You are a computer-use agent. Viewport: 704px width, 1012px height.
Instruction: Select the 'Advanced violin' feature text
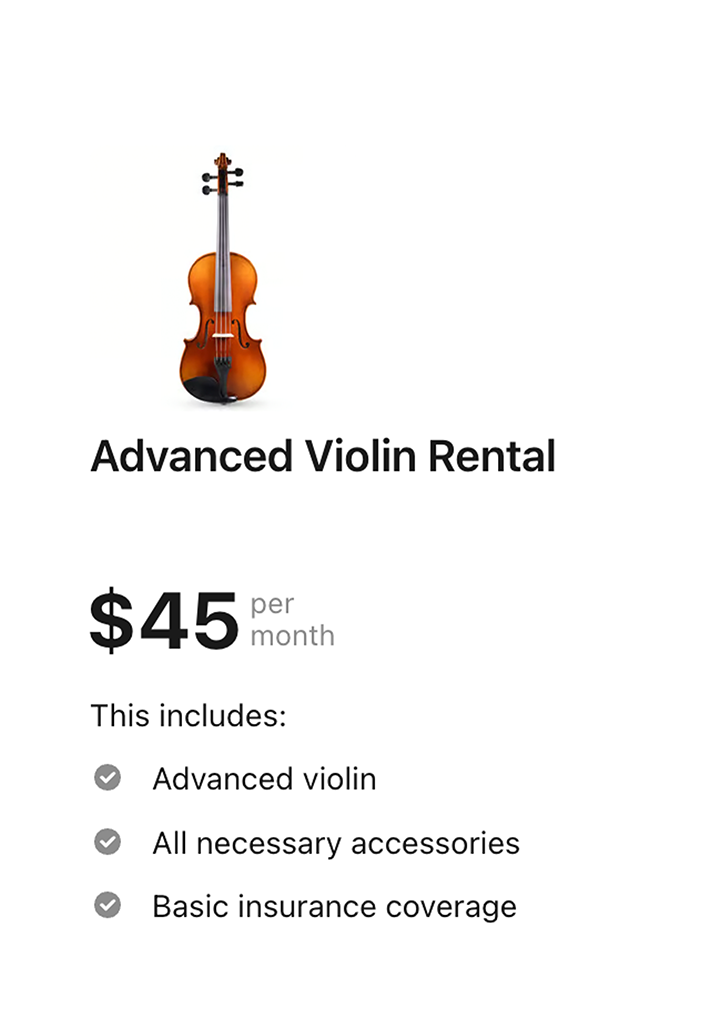tap(264, 779)
